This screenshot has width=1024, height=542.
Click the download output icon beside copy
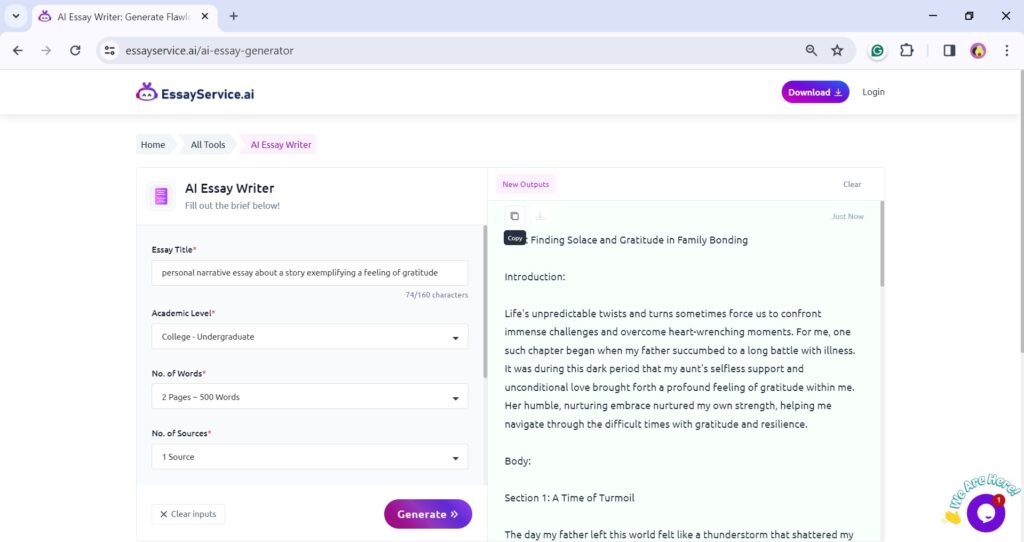pos(540,216)
